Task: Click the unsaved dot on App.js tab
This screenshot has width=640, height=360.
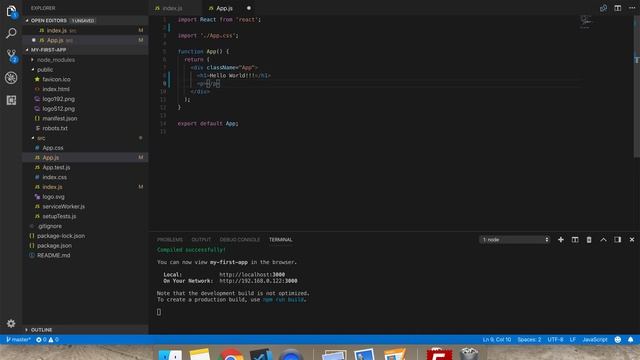Action: click(249, 8)
